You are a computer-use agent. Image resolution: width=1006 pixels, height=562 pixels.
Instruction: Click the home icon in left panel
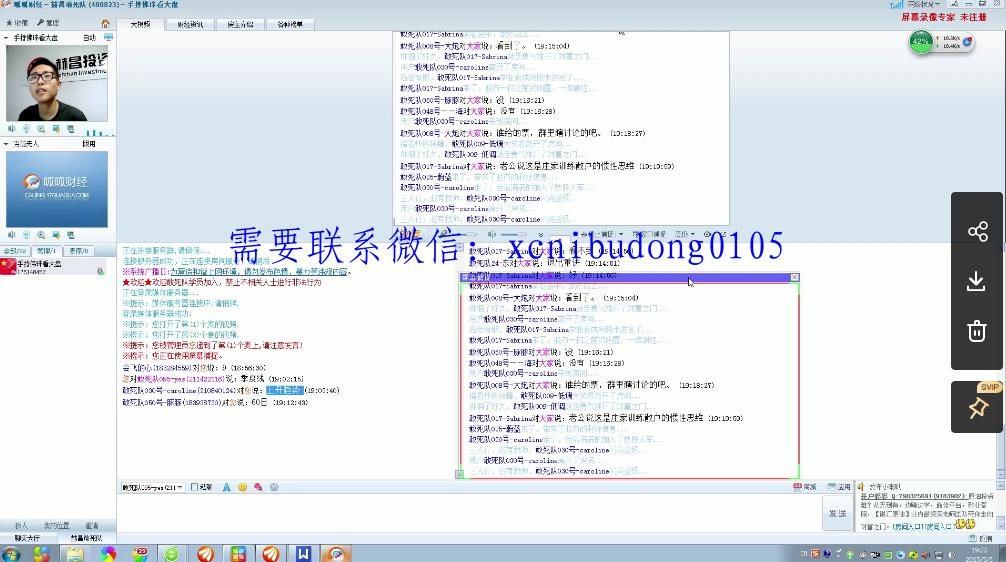(106, 23)
